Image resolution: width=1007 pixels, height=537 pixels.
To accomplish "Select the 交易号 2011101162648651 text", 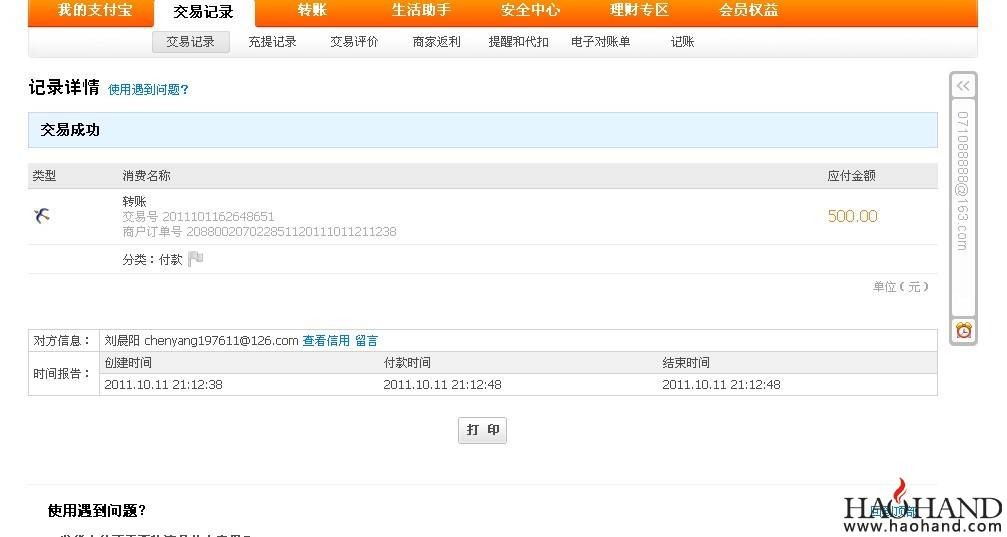I will [x=198, y=216].
